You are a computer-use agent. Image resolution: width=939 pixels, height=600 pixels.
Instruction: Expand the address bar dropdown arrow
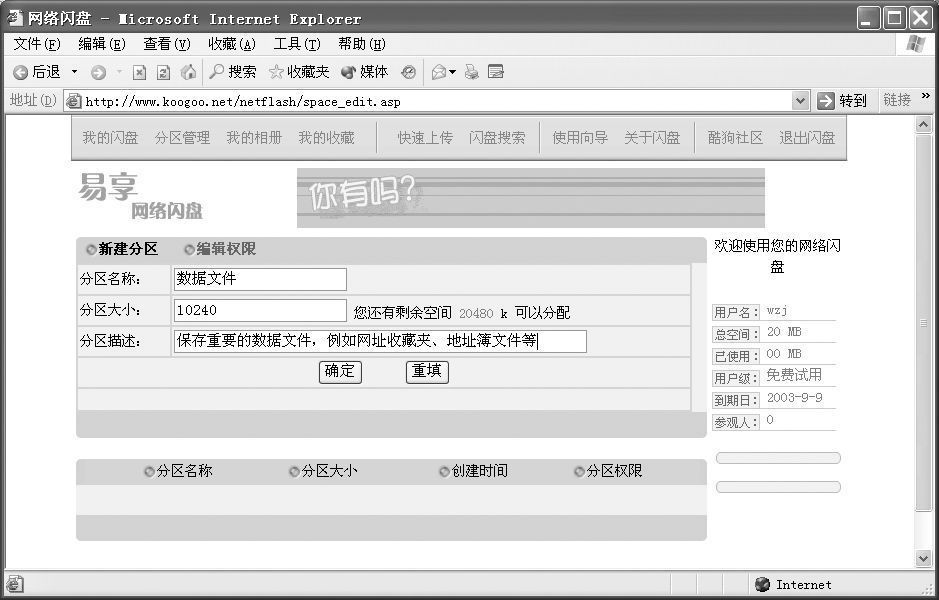tap(800, 100)
